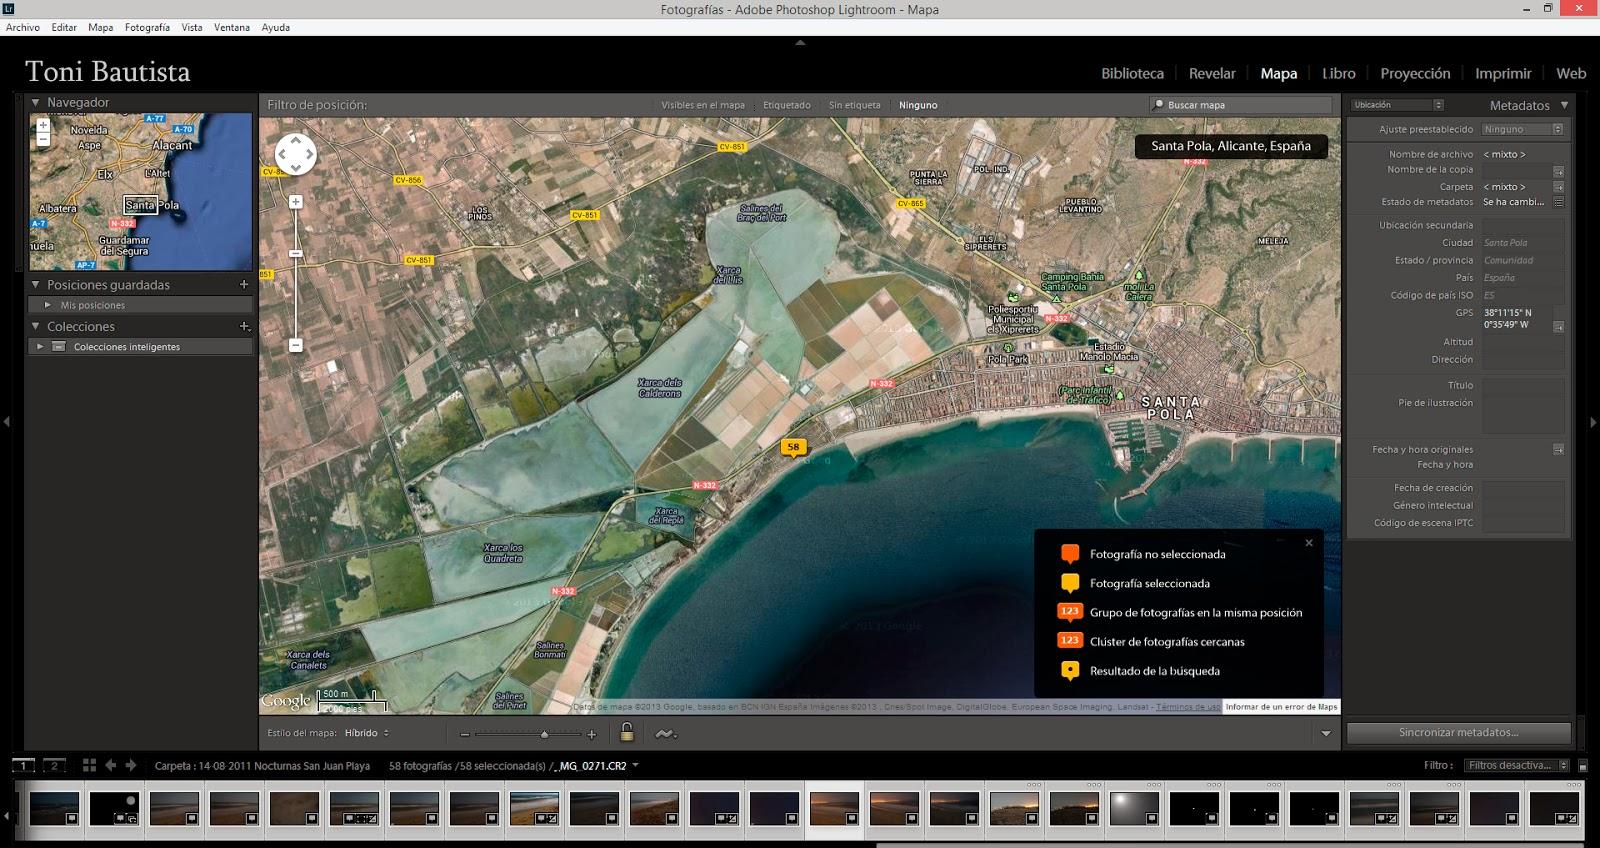Click the Carpeta show-folder arrow button
1600x848 pixels.
coord(1558,187)
